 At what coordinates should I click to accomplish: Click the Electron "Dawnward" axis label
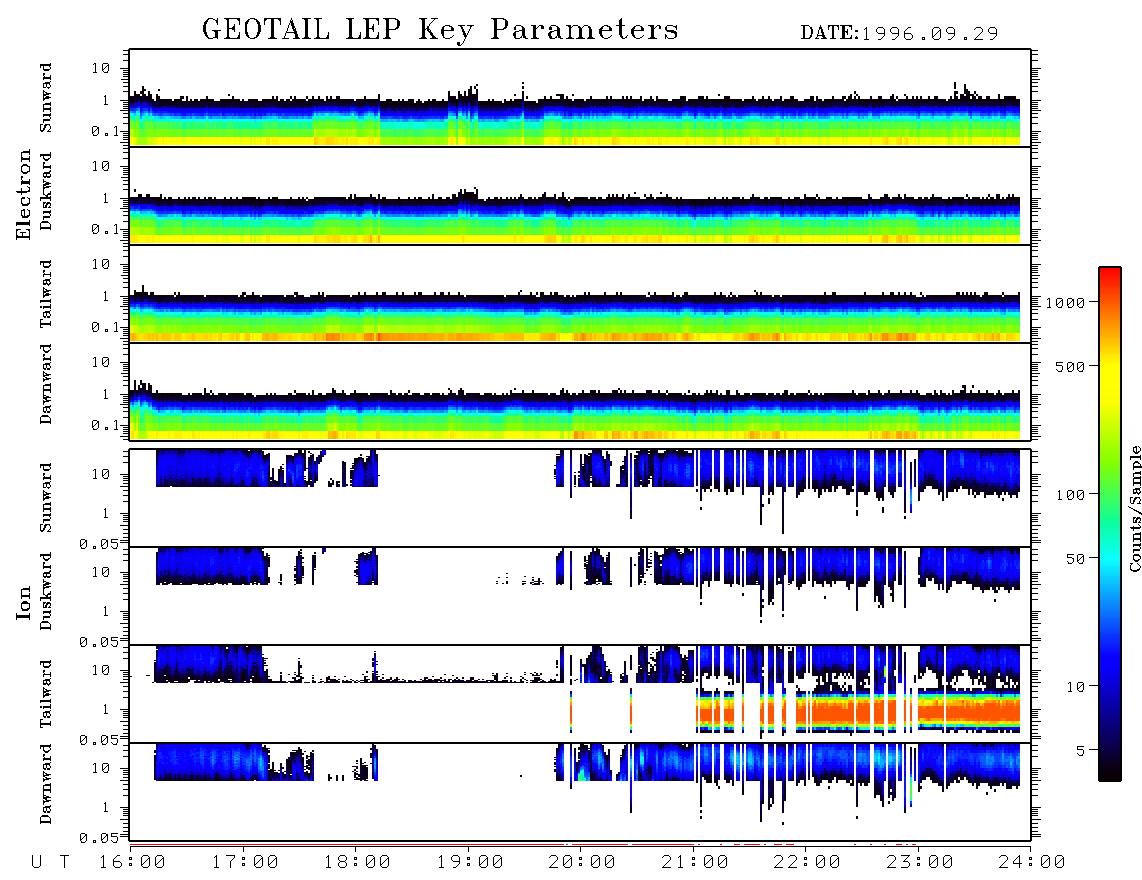[46, 384]
